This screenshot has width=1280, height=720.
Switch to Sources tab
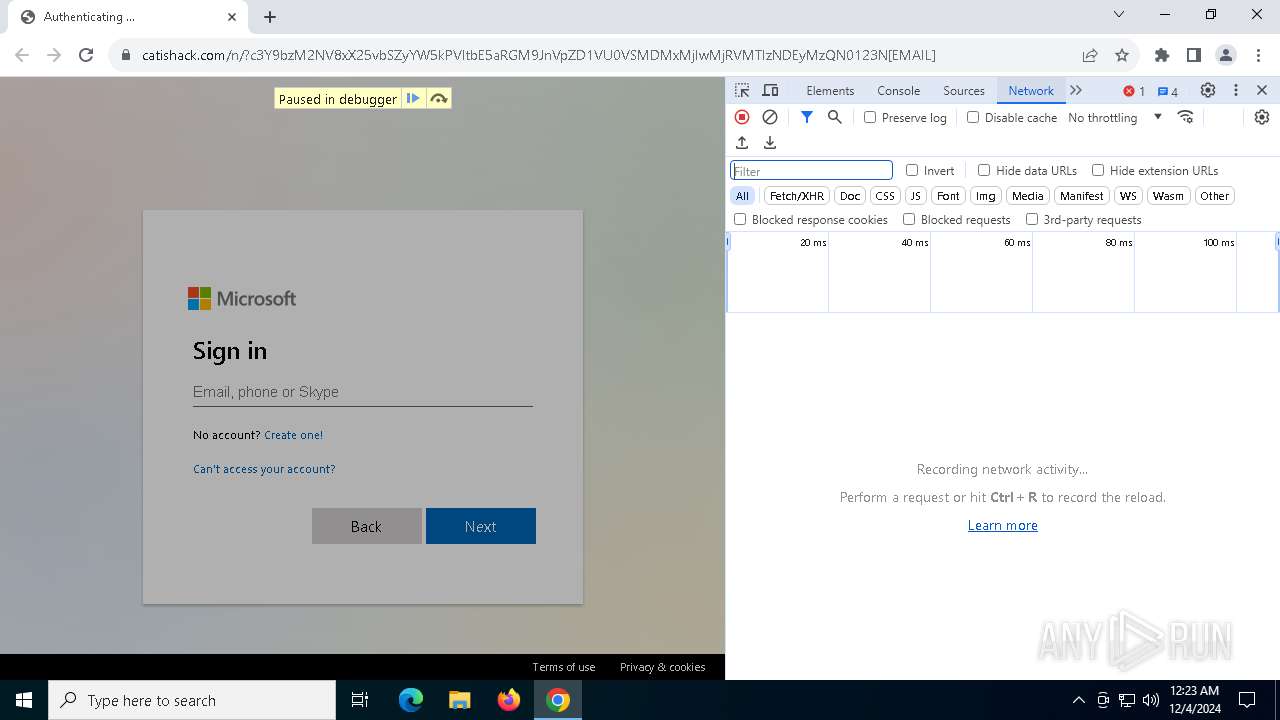coord(964,90)
